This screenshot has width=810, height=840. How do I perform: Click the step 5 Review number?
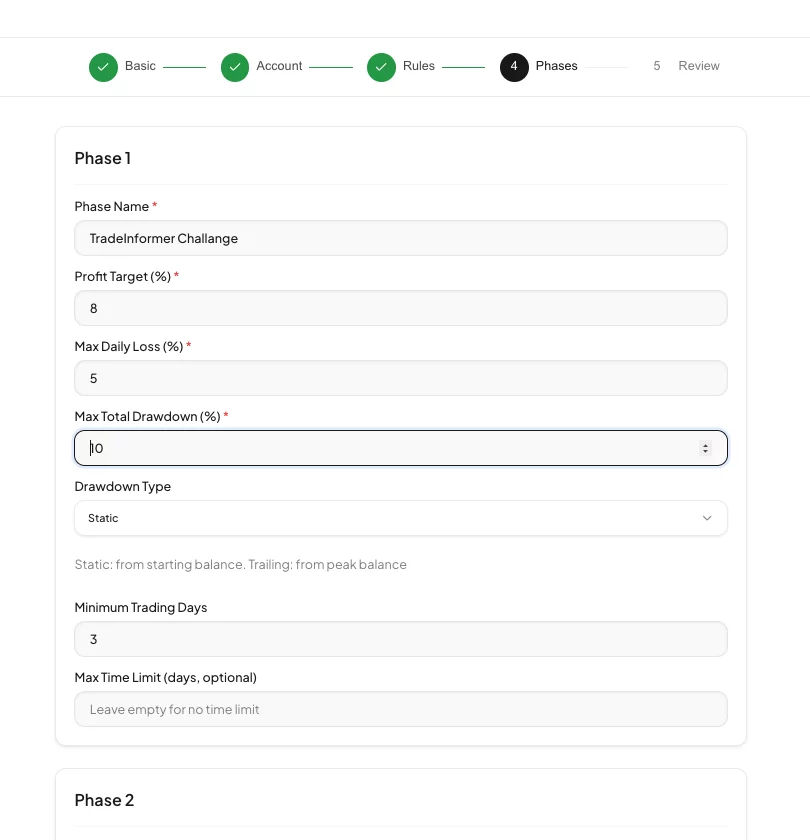point(657,66)
